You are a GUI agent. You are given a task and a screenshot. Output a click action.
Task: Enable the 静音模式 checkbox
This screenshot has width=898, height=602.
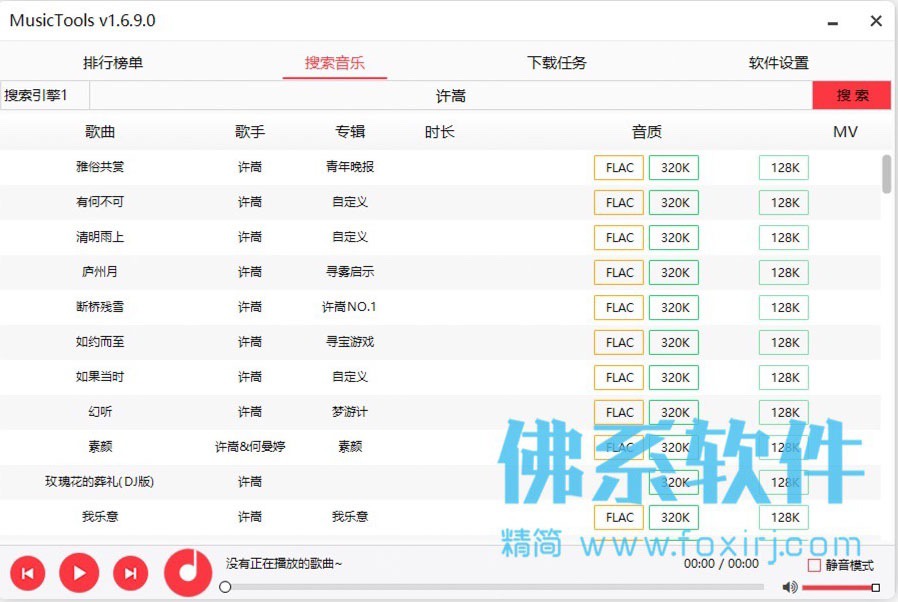pyautogui.click(x=814, y=565)
